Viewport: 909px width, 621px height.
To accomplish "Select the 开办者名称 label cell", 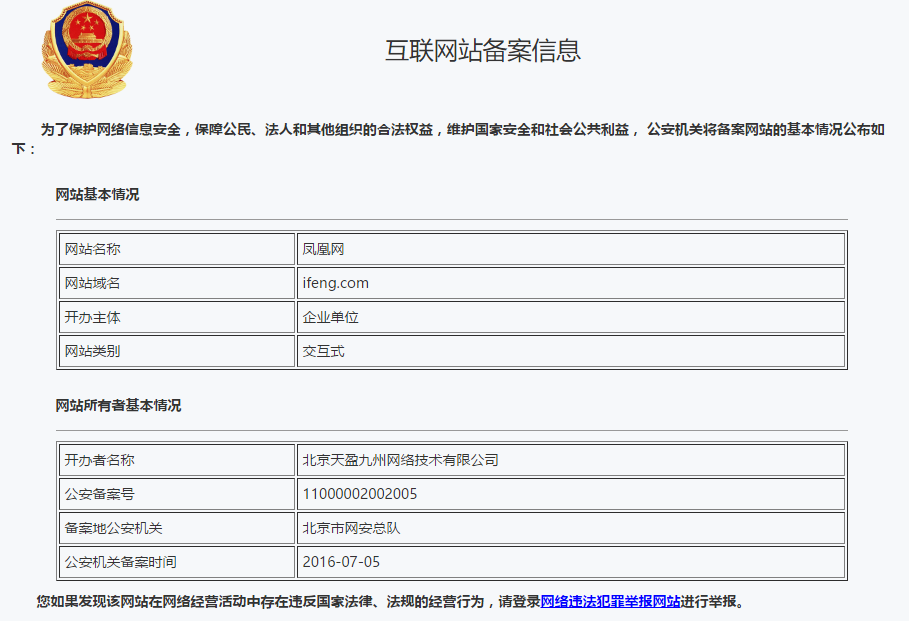I will pyautogui.click(x=177, y=460).
